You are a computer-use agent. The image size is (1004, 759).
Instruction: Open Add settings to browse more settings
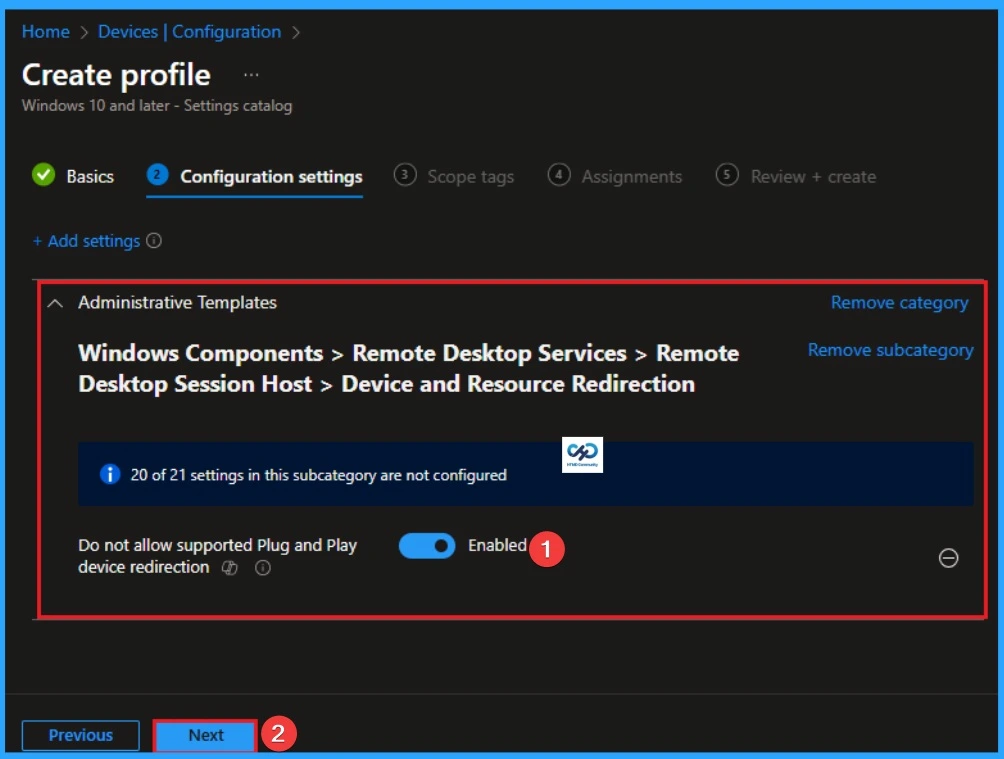click(x=88, y=241)
